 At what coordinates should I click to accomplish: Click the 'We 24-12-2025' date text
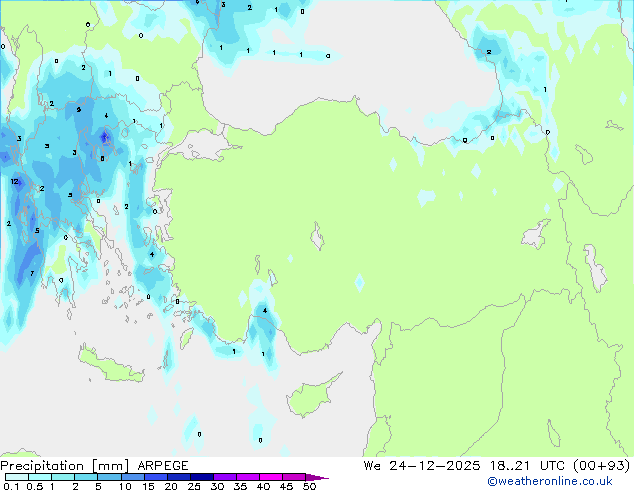422,465
